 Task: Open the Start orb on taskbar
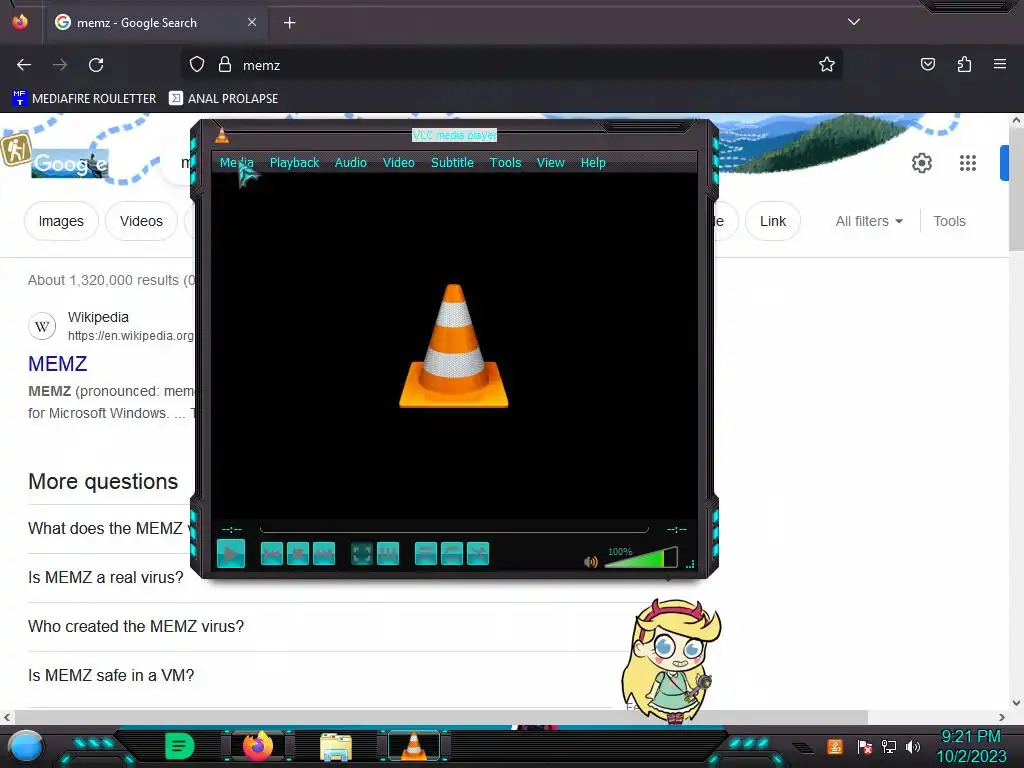(x=25, y=746)
